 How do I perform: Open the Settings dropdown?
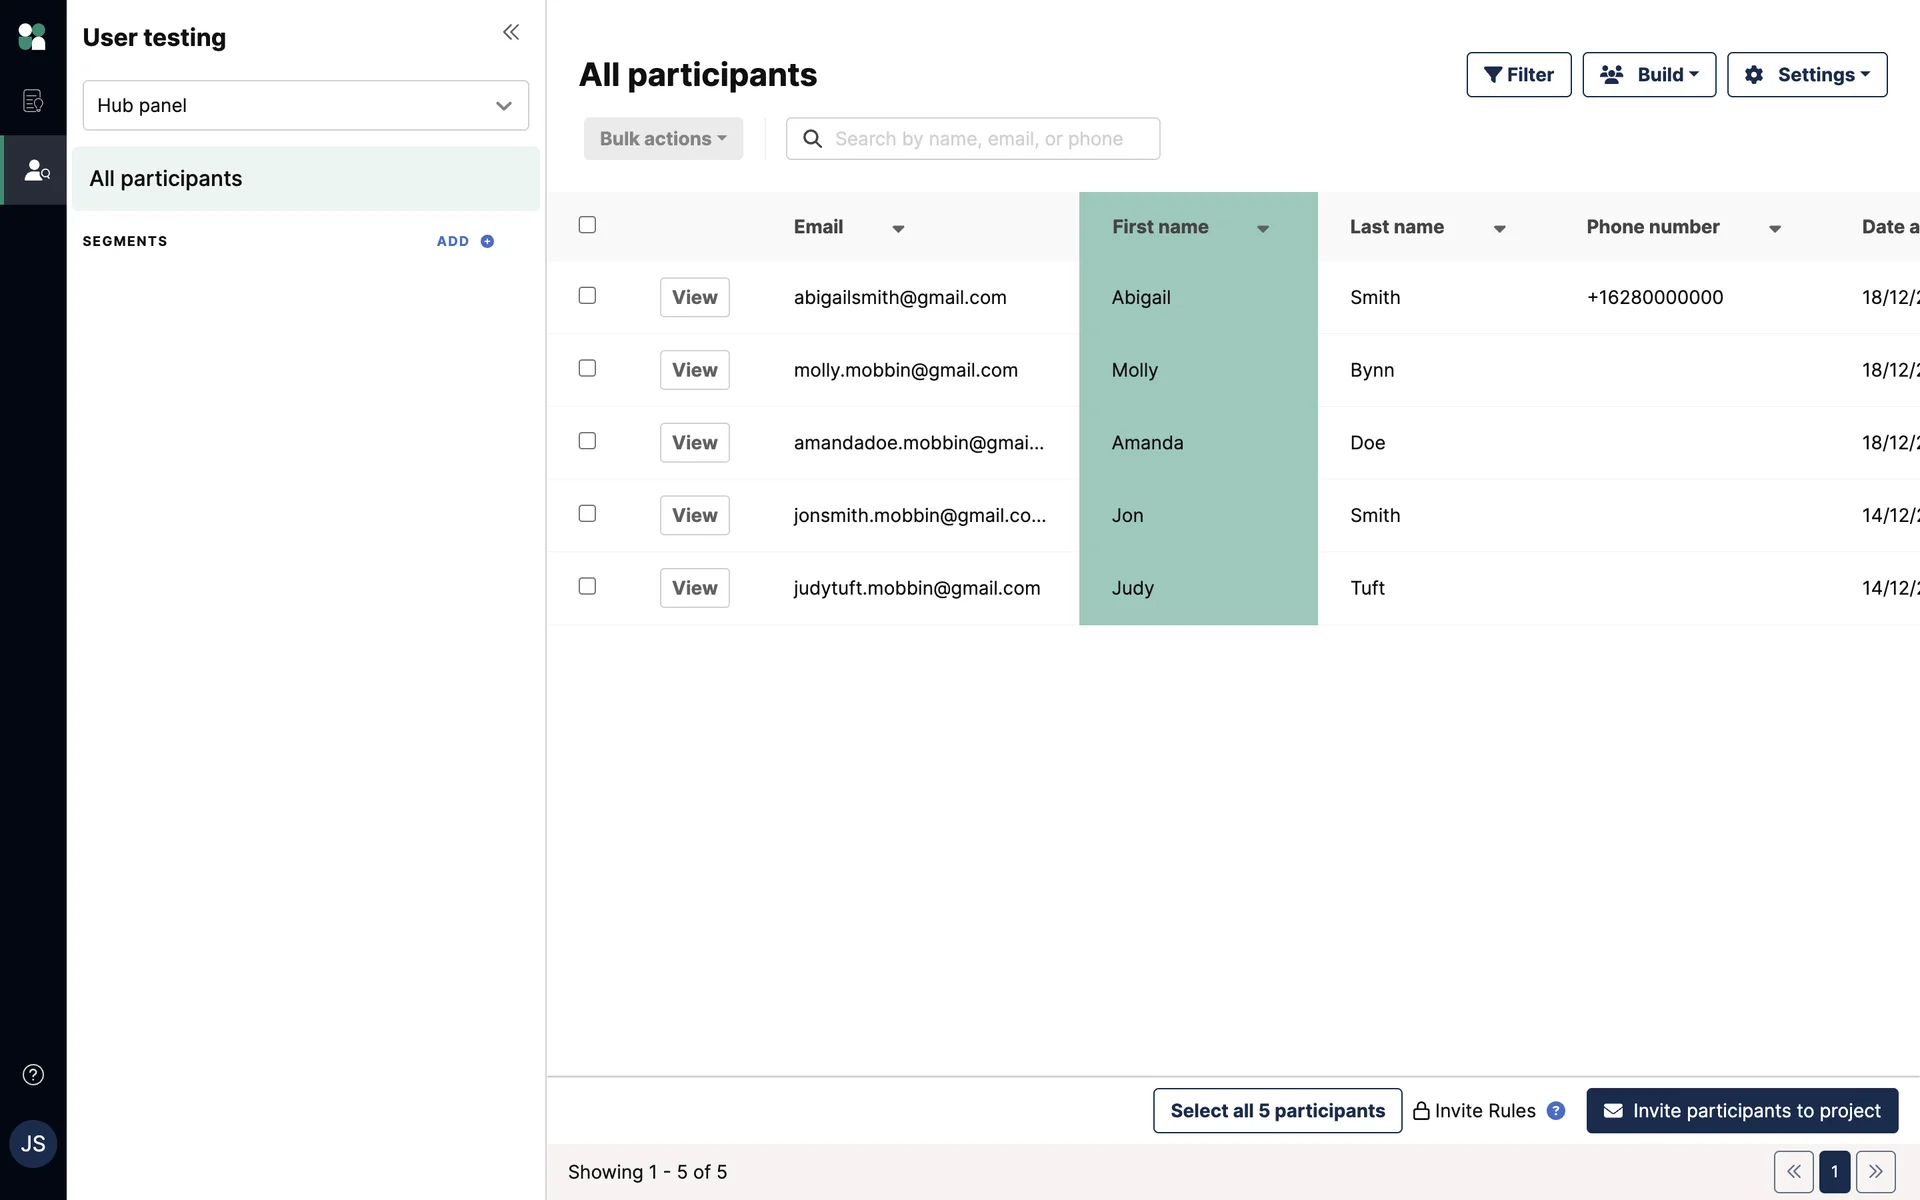click(x=1806, y=75)
